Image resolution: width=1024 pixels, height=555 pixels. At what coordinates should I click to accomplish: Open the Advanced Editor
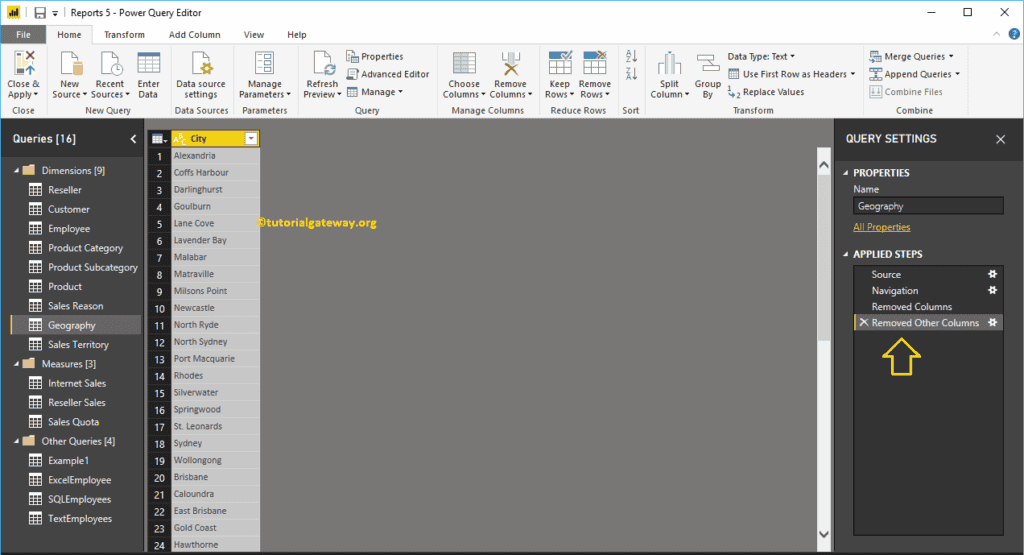point(388,74)
